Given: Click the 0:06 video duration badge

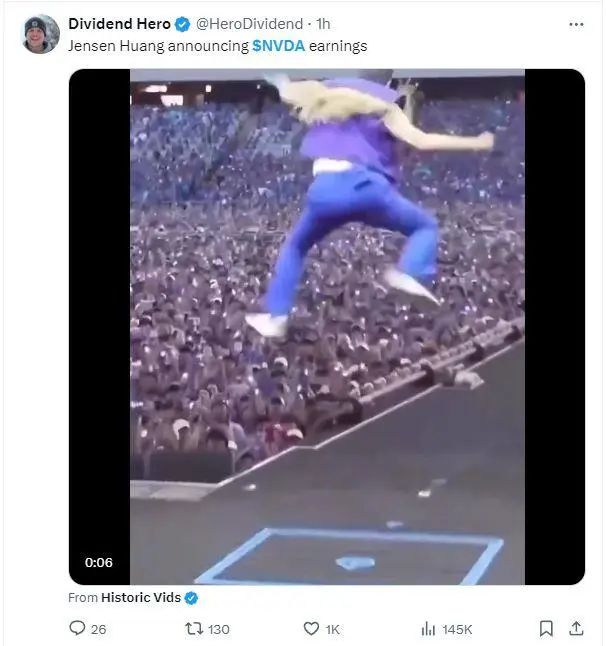Looking at the screenshot, I should [x=99, y=562].
